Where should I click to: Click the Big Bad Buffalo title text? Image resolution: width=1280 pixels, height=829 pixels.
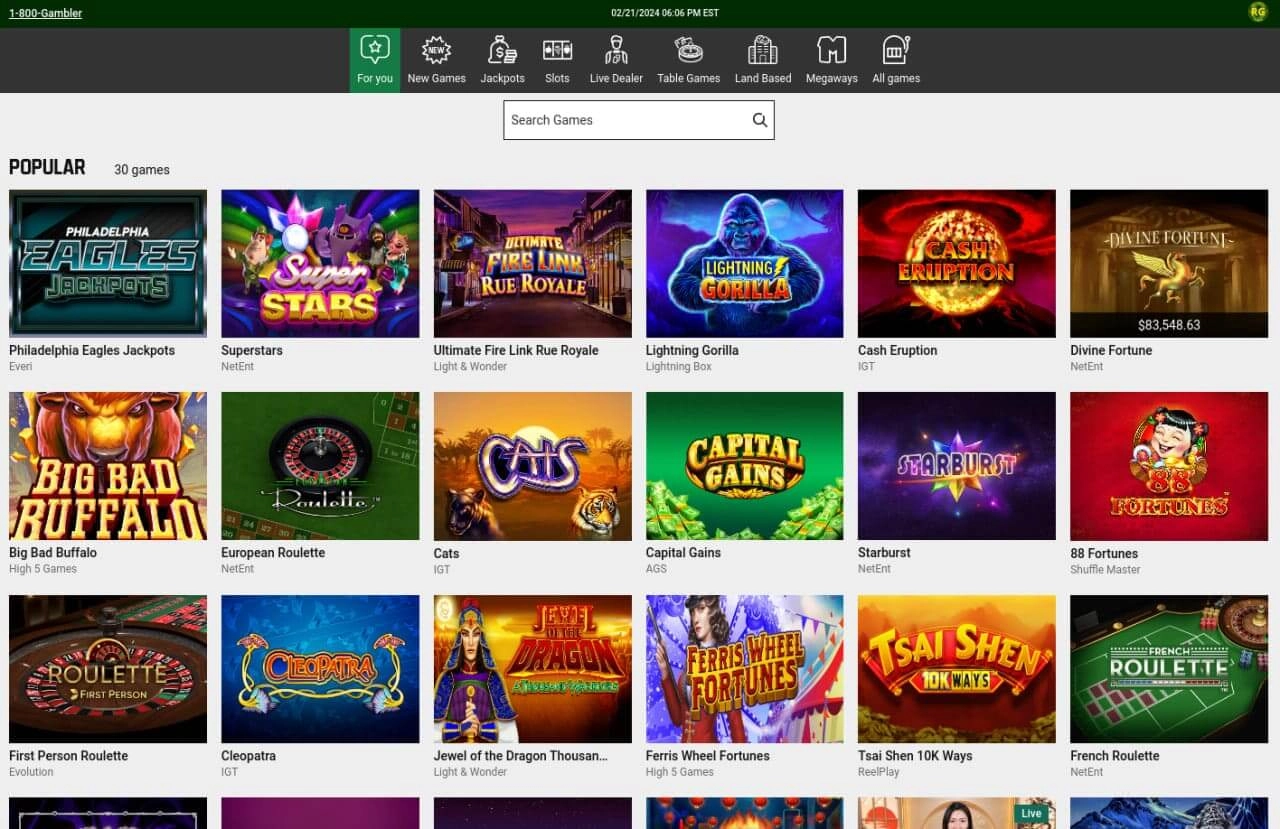(x=53, y=553)
